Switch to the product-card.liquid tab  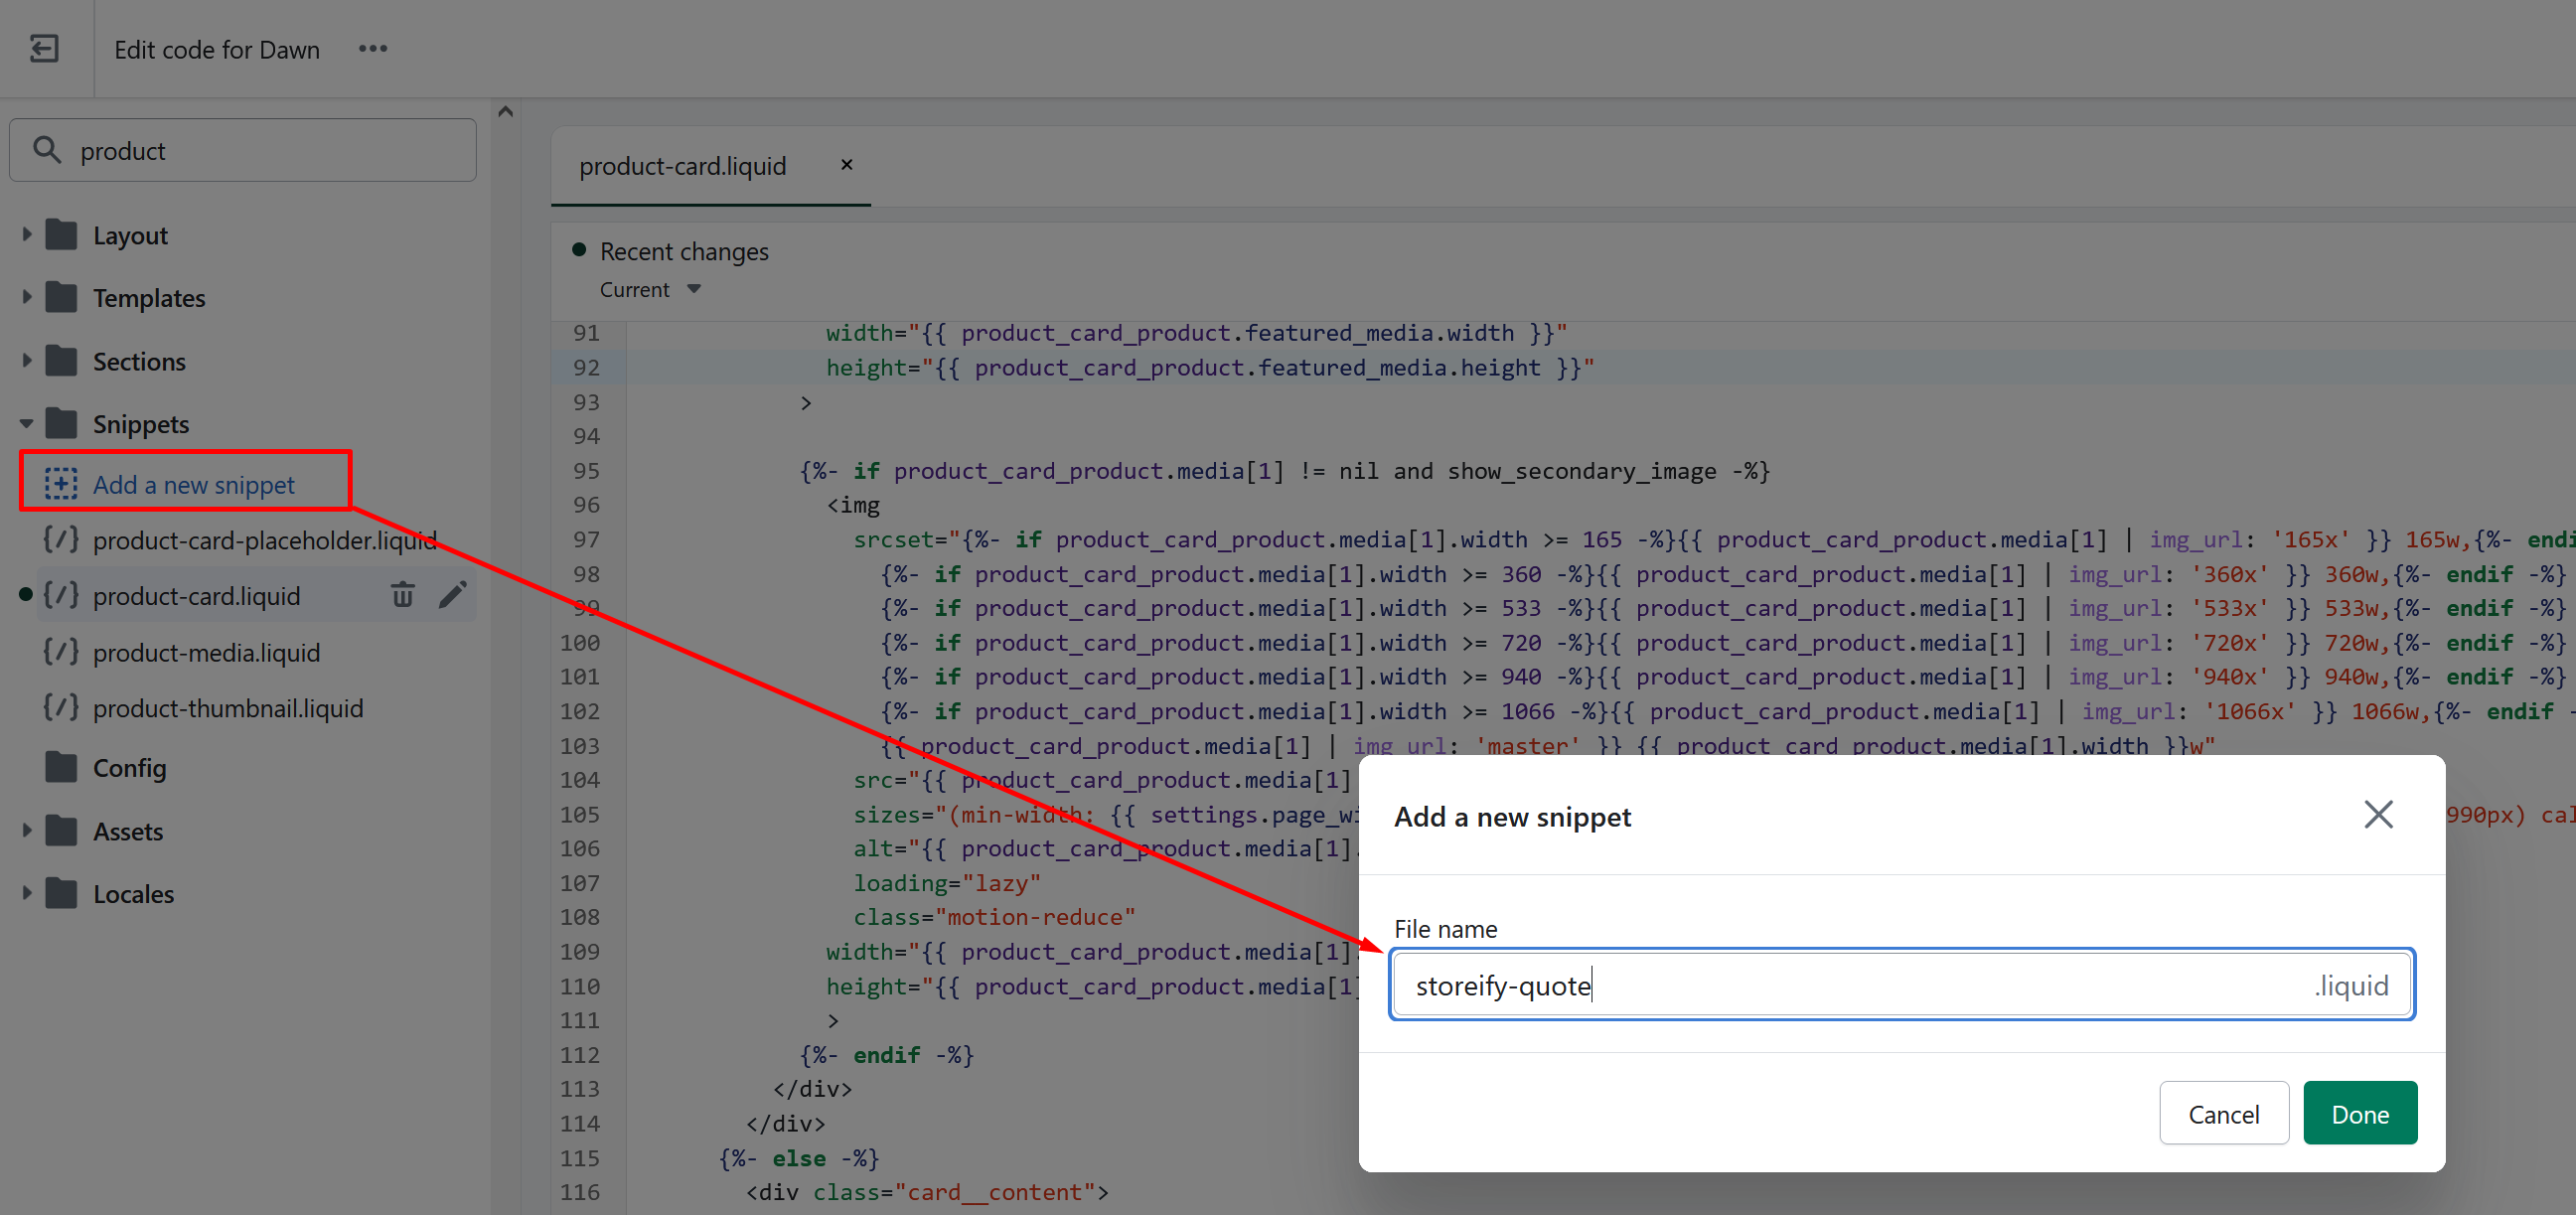coord(682,166)
